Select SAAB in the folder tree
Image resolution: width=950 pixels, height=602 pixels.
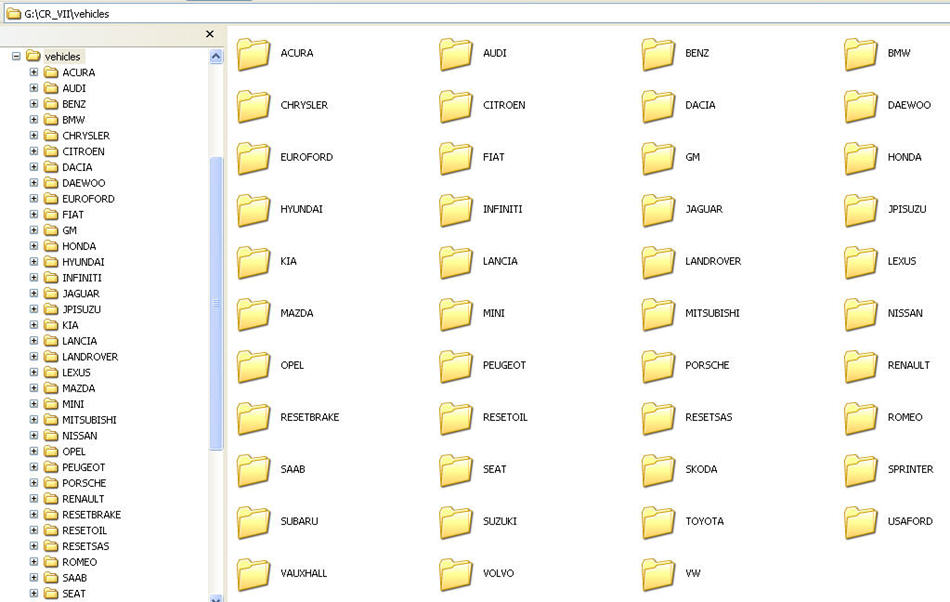click(x=74, y=577)
